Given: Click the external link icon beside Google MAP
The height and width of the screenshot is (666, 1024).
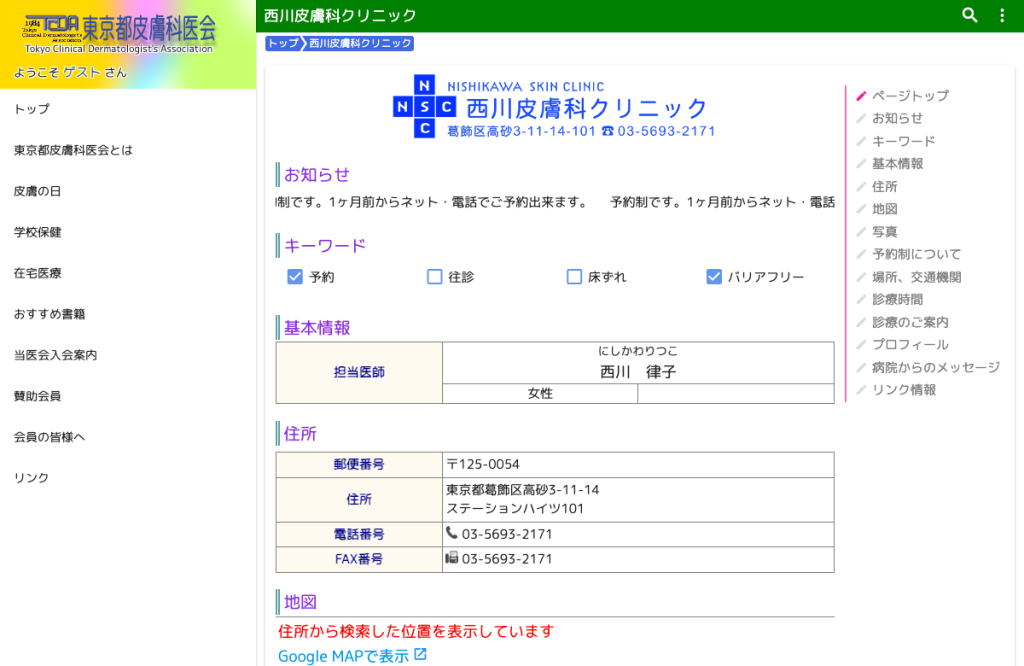Looking at the screenshot, I should [x=421, y=654].
